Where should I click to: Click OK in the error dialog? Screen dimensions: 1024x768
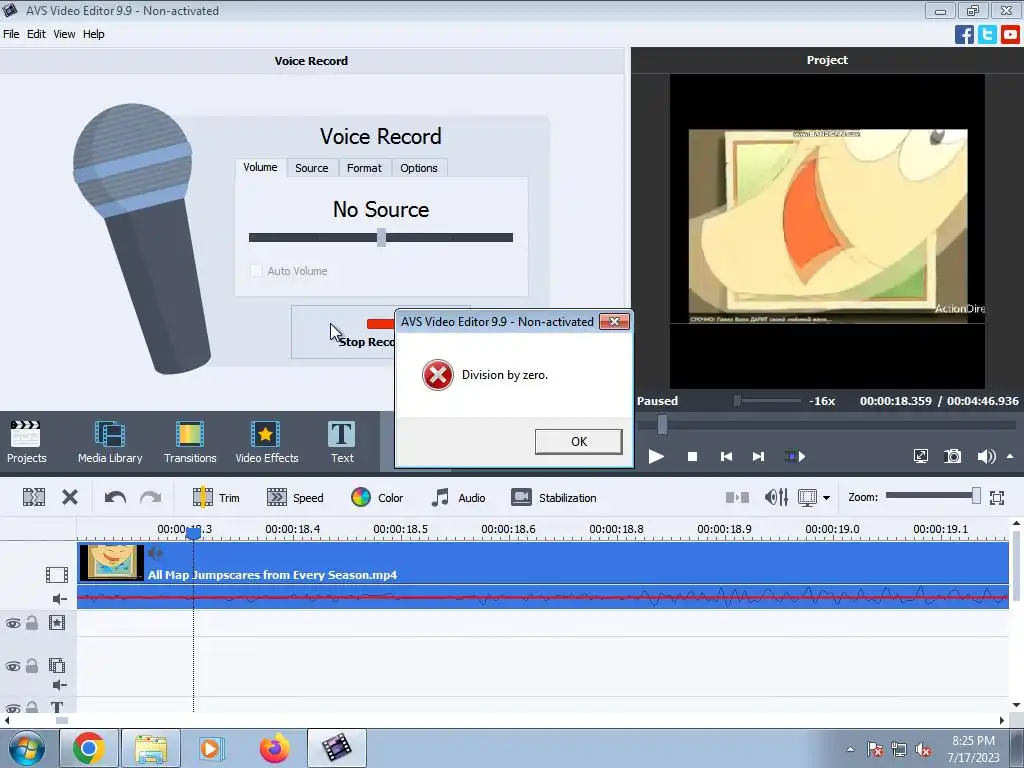coord(579,441)
